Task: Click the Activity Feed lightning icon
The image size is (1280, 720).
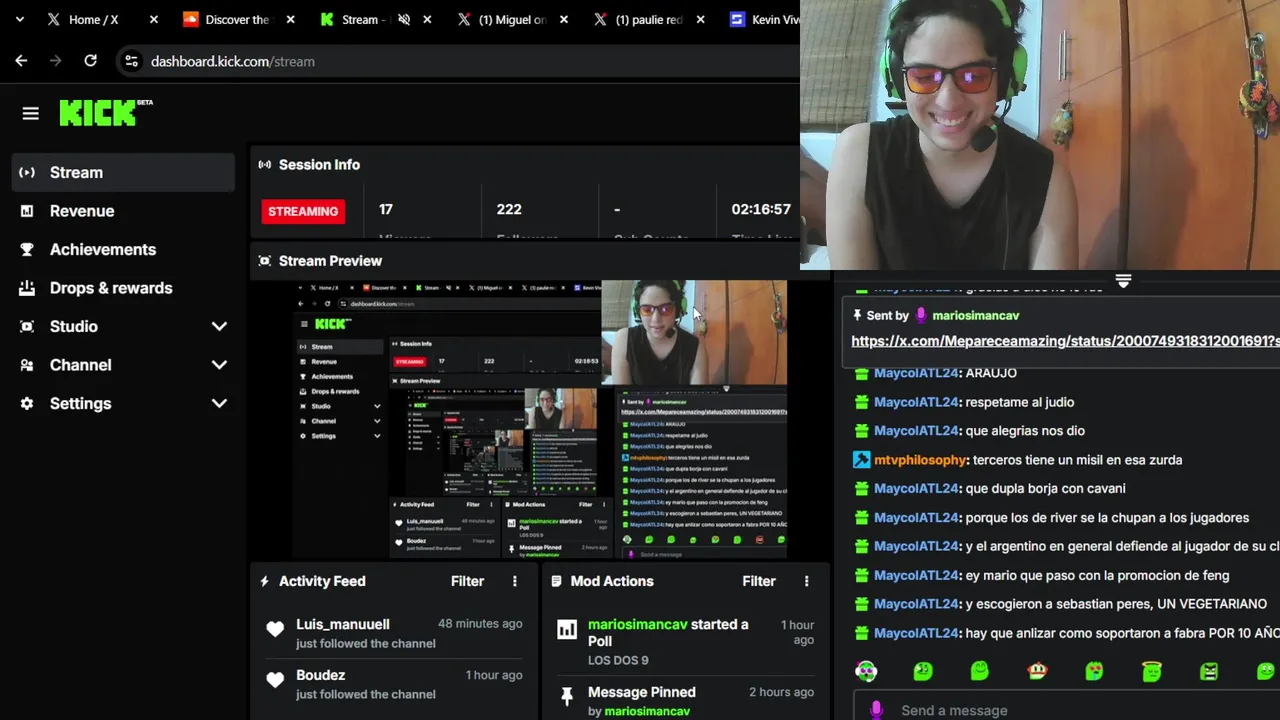Action: 264,581
